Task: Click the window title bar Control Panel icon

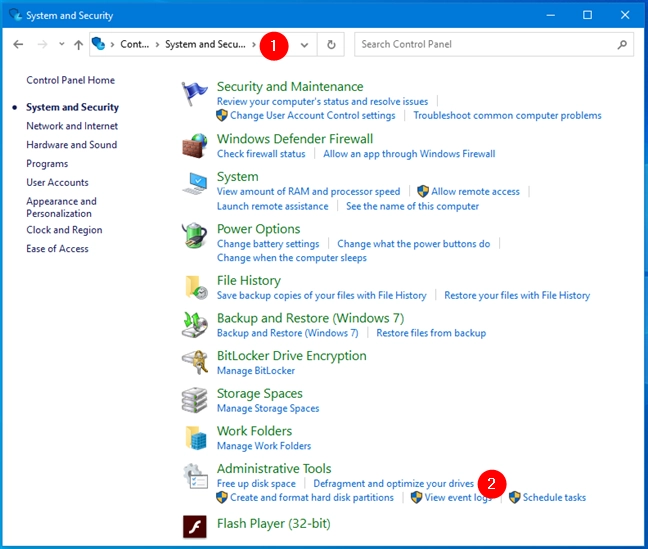Action: click(x=15, y=15)
